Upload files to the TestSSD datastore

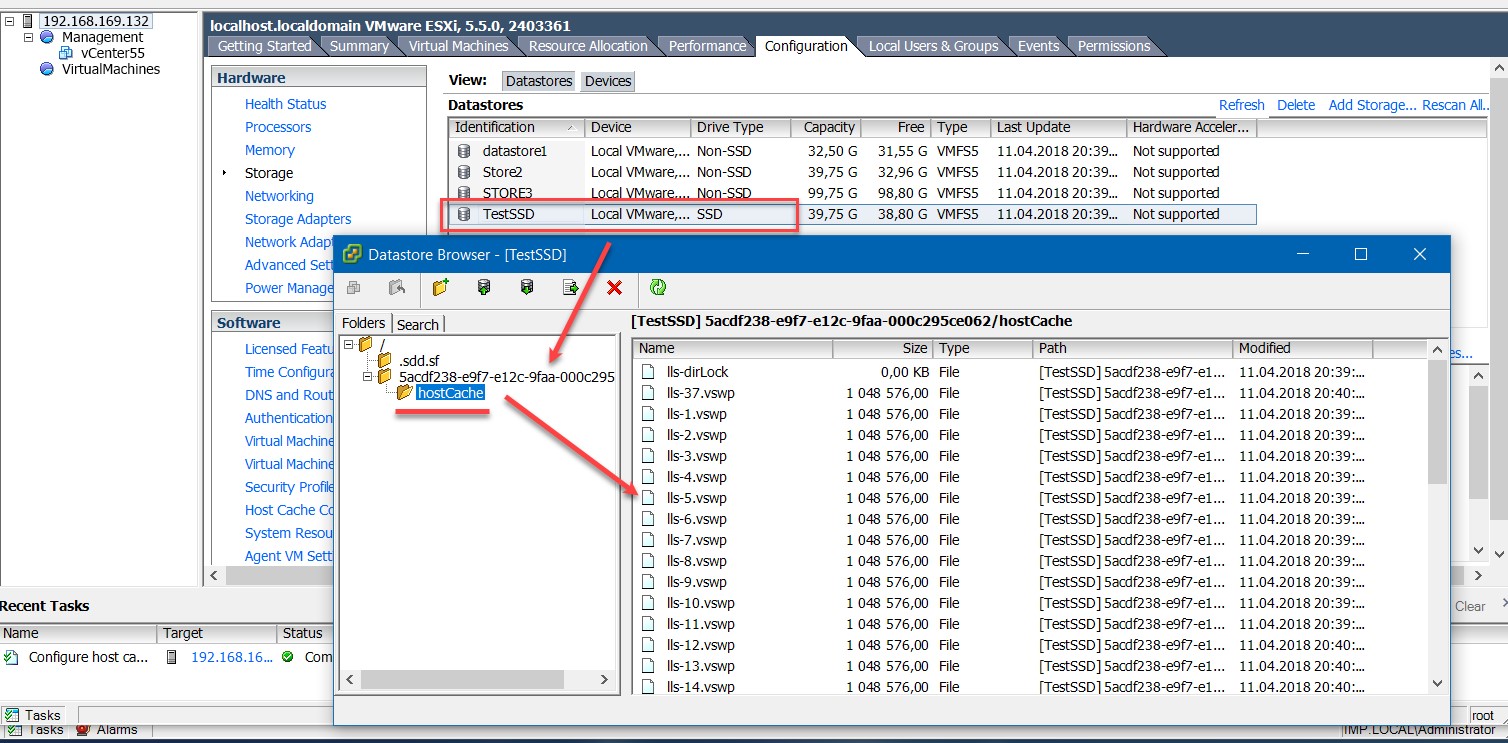point(483,287)
